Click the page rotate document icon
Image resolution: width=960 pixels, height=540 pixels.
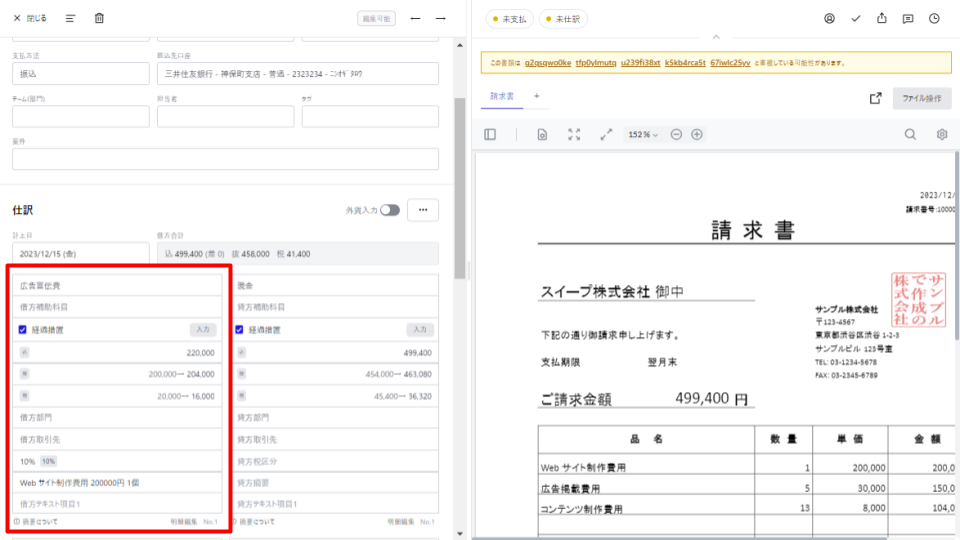(x=542, y=134)
